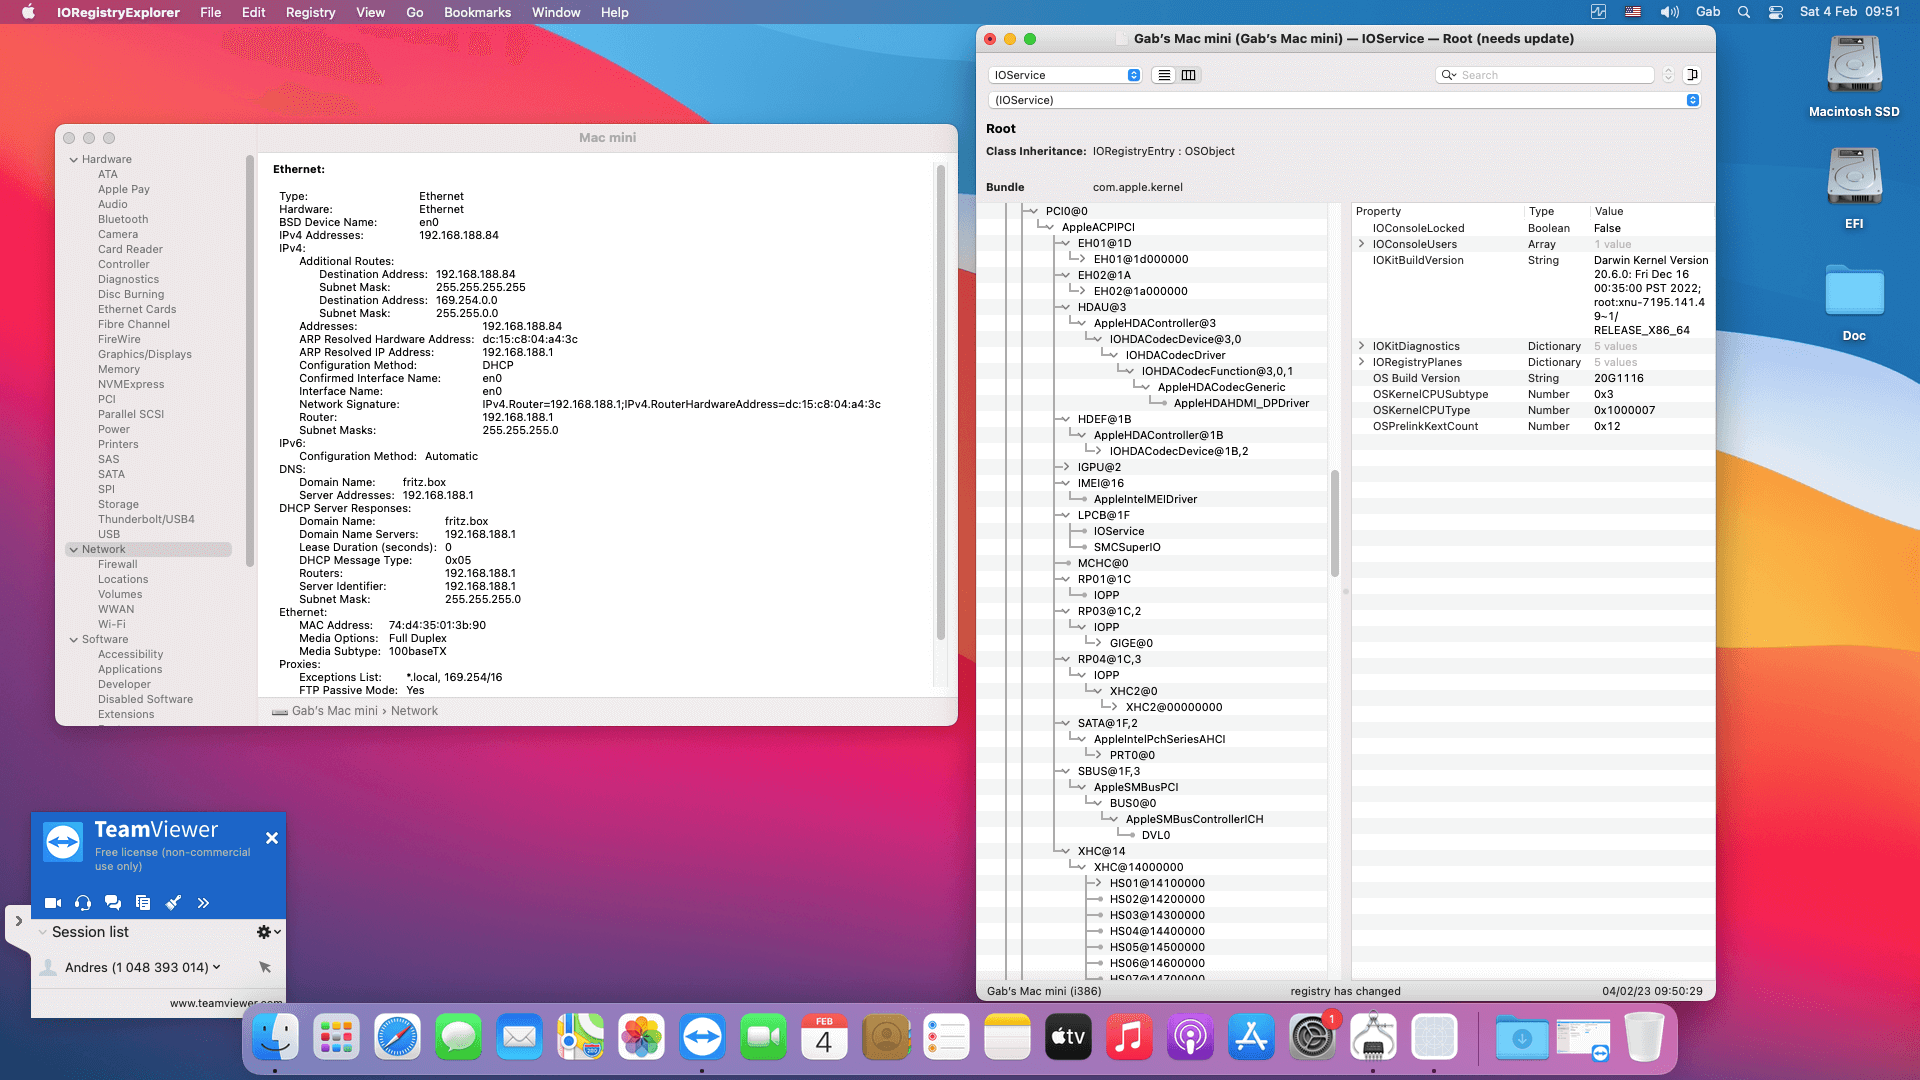Toggle the detail pane button
The image size is (1920, 1080).
(1692, 75)
